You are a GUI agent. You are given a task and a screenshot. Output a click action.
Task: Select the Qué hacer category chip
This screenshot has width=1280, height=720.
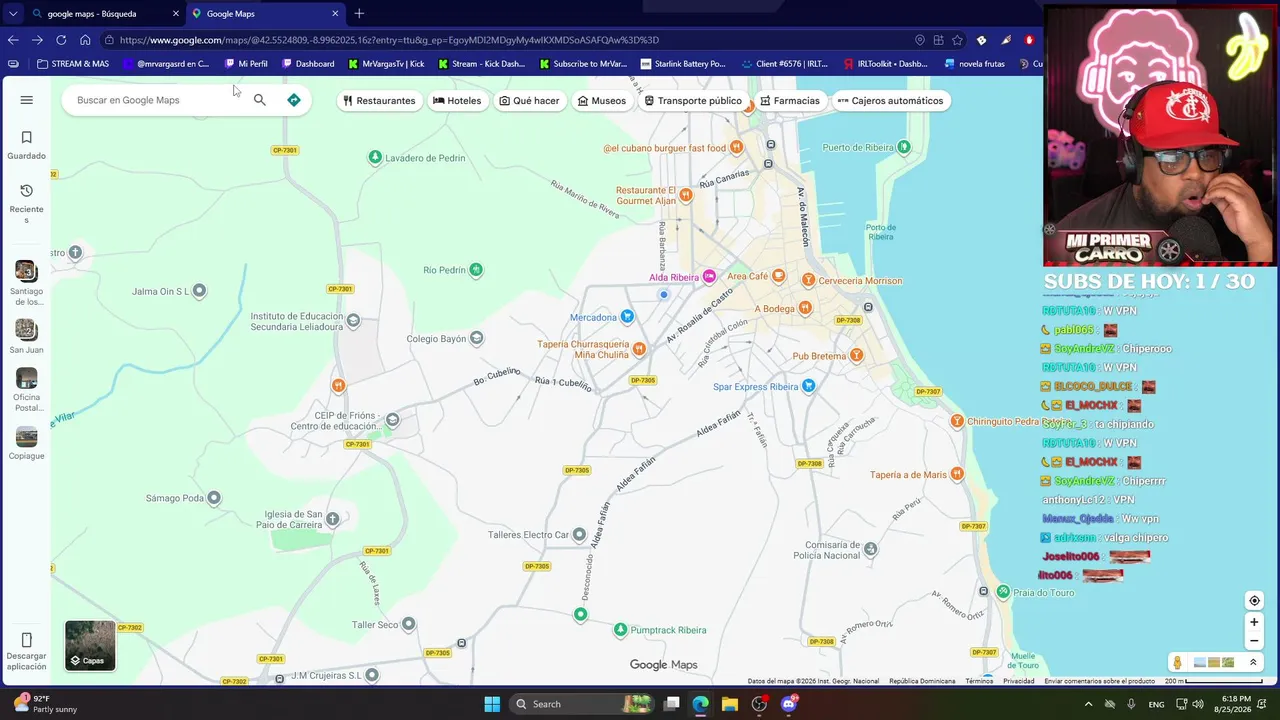[530, 101]
